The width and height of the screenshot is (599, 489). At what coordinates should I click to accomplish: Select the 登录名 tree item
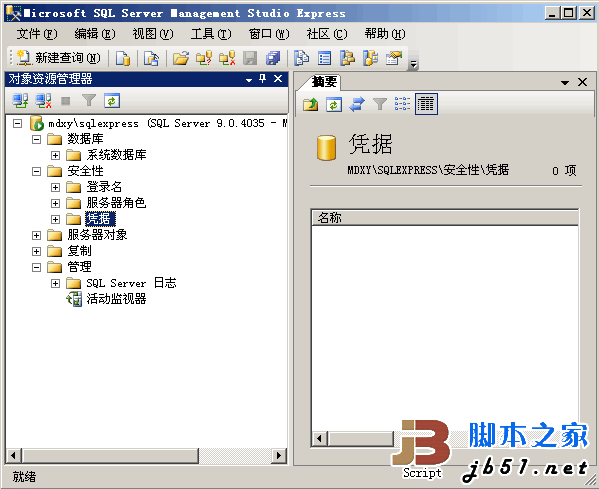pyautogui.click(x=104, y=187)
